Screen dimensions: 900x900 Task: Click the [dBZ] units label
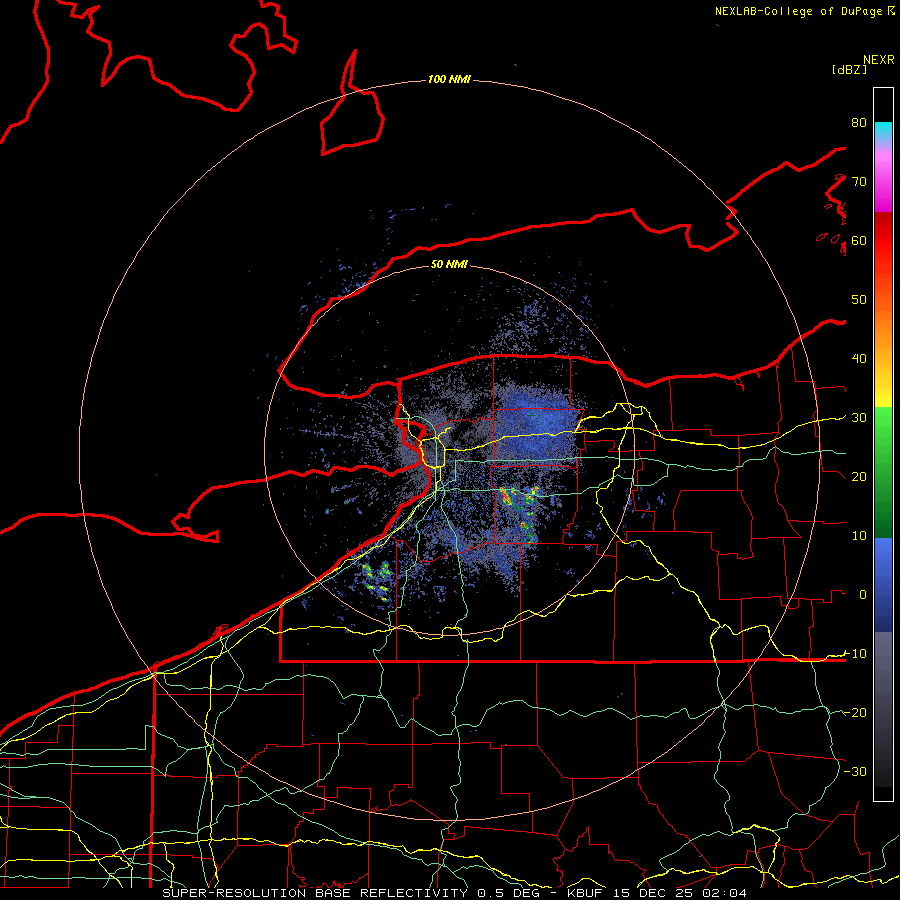[x=849, y=69]
